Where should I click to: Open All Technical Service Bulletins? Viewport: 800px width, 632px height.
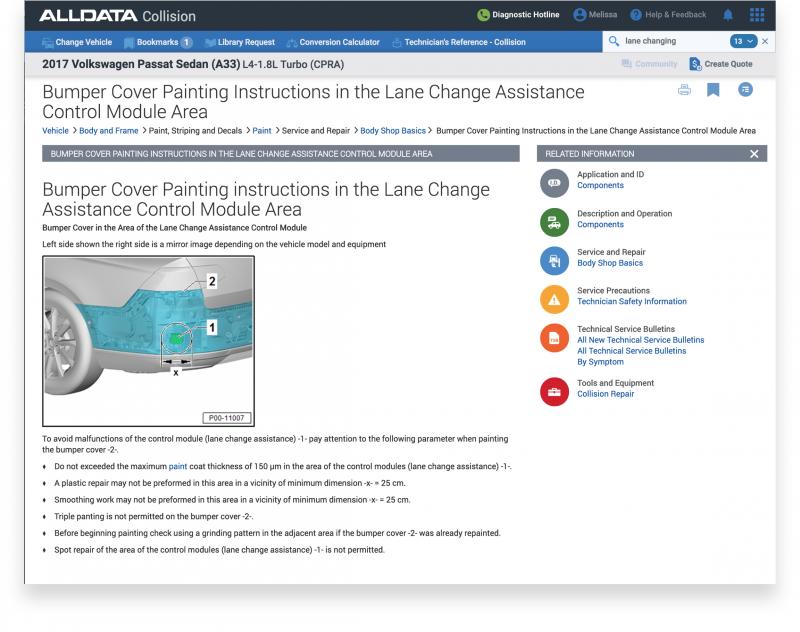click(x=632, y=351)
